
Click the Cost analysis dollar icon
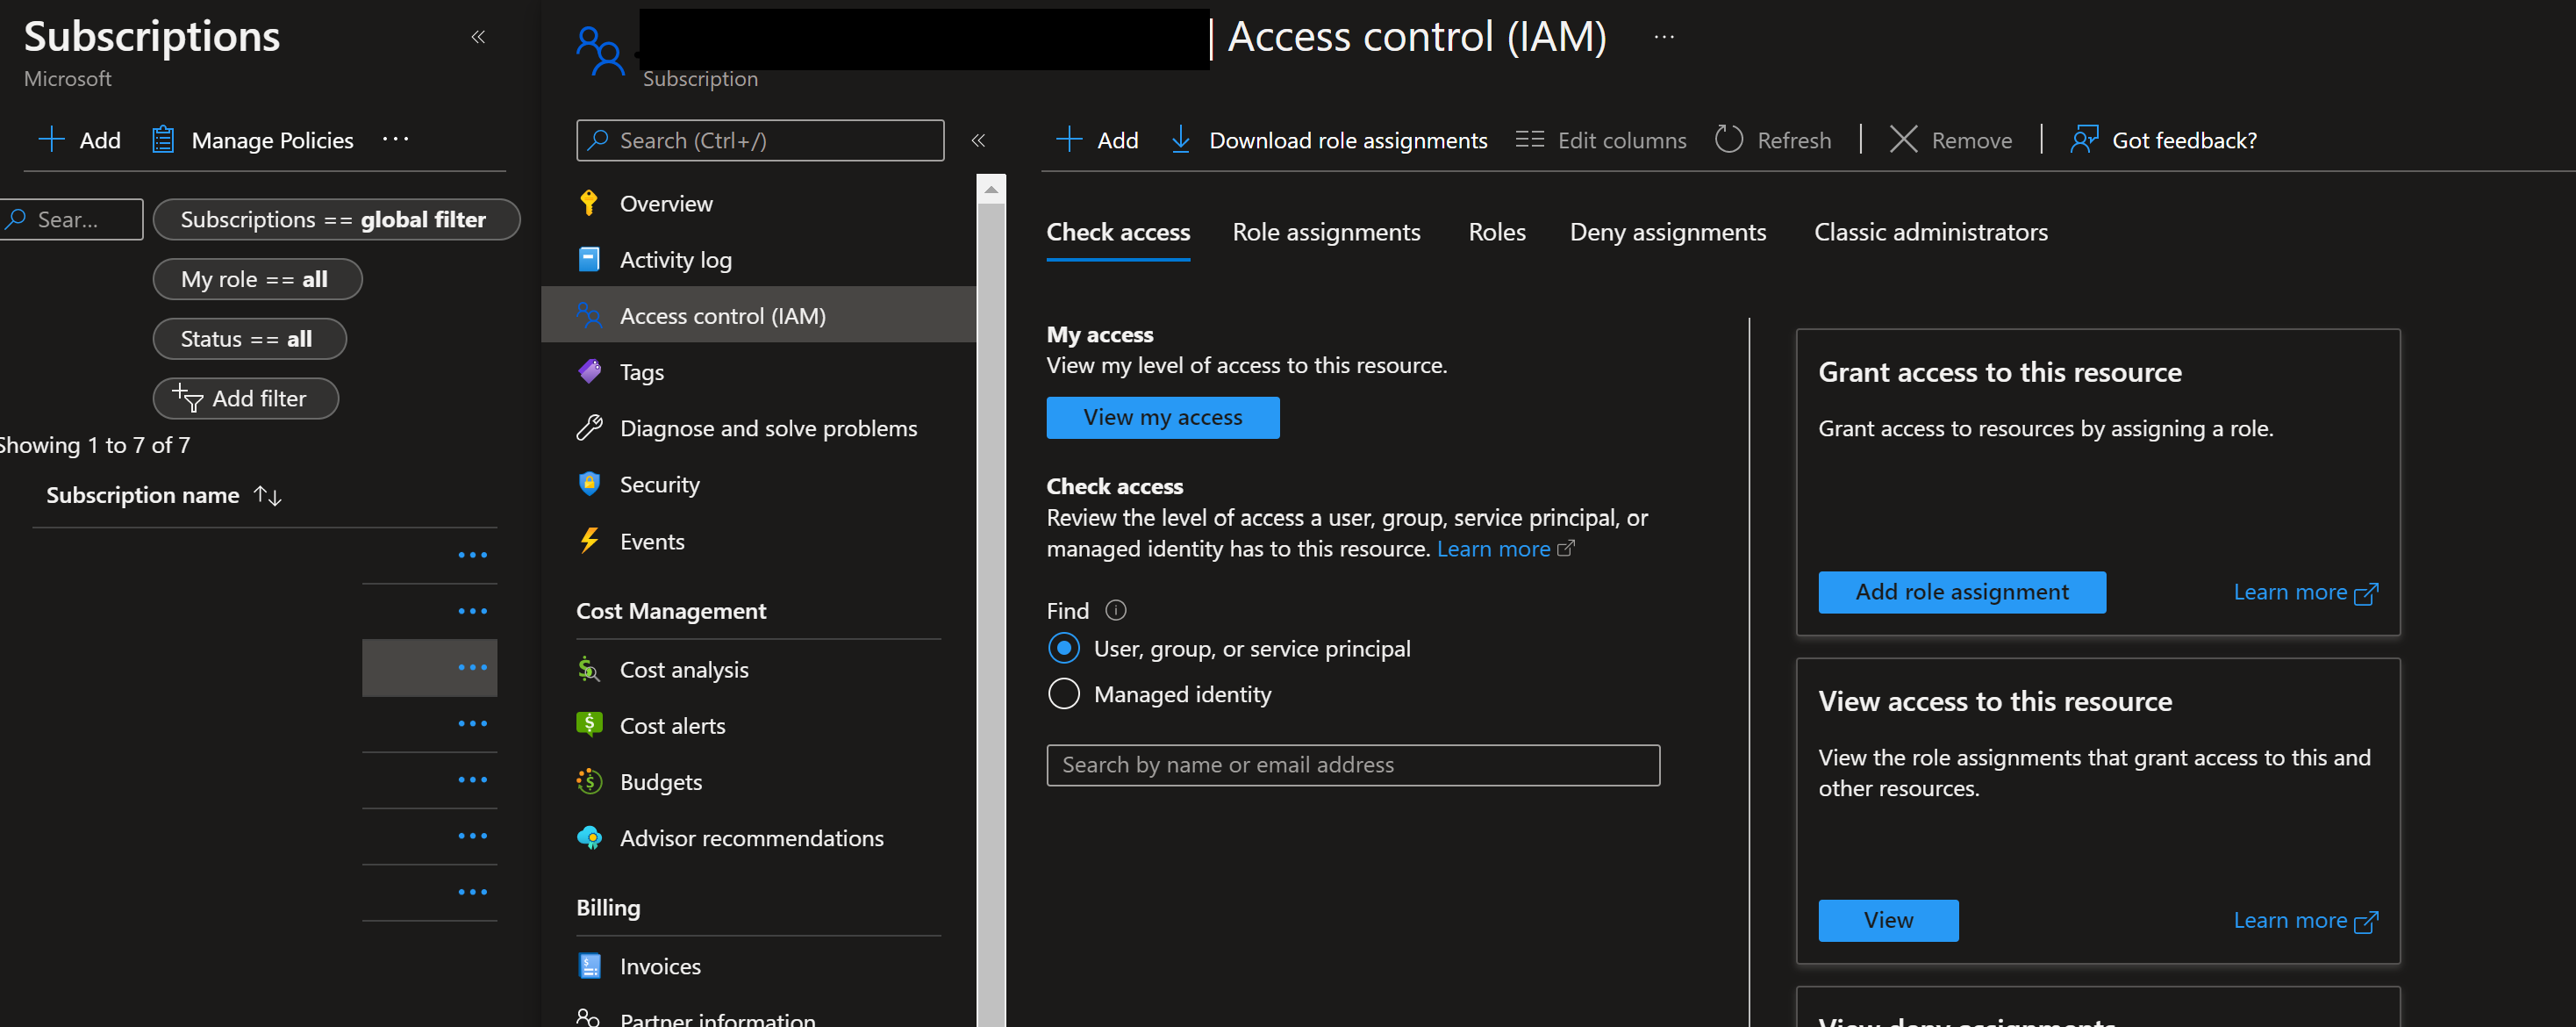(x=586, y=669)
